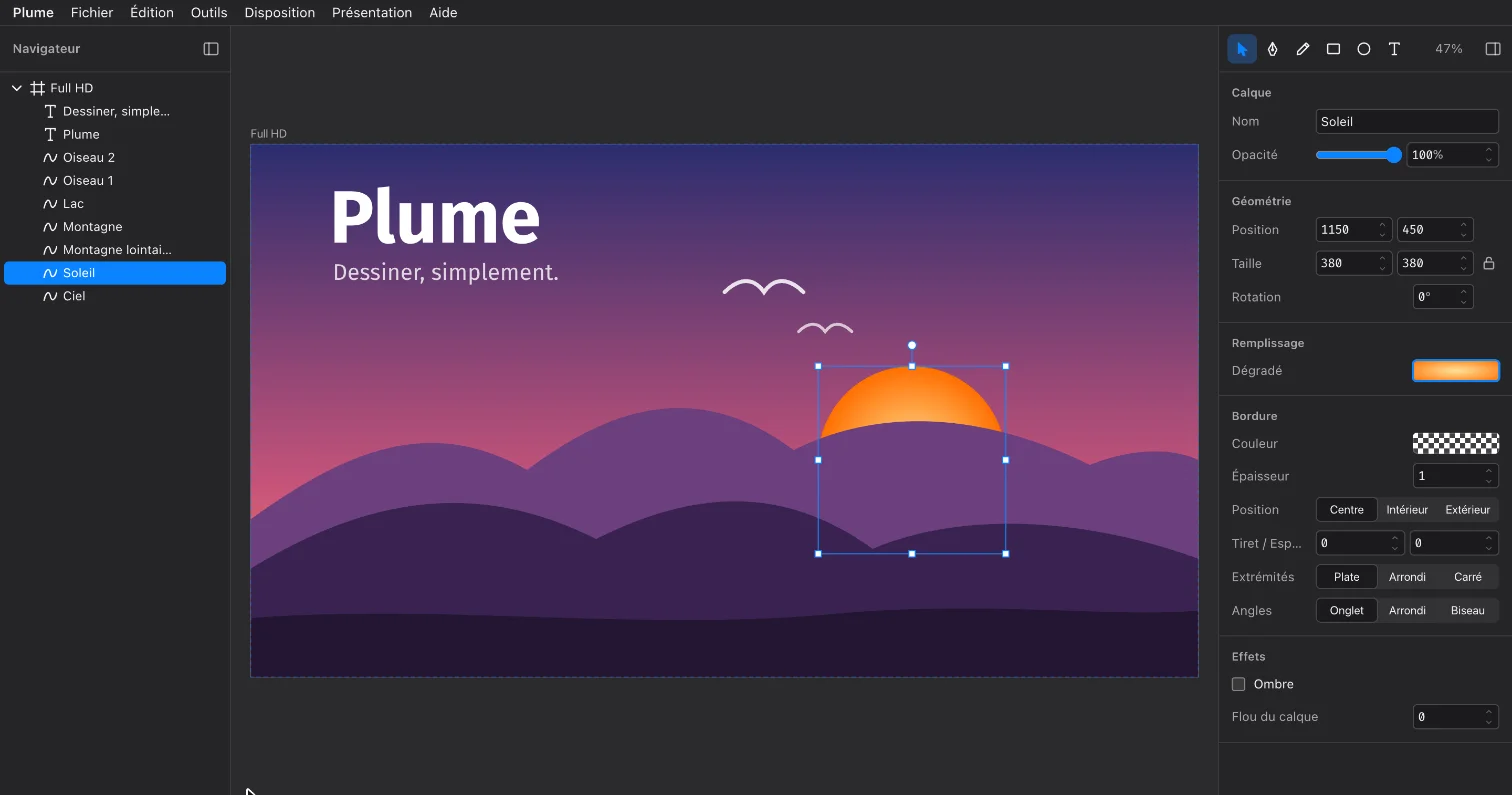Viewport: 1512px width, 795px height.
Task: Click the Nom field containing Soleil
Action: tap(1407, 122)
